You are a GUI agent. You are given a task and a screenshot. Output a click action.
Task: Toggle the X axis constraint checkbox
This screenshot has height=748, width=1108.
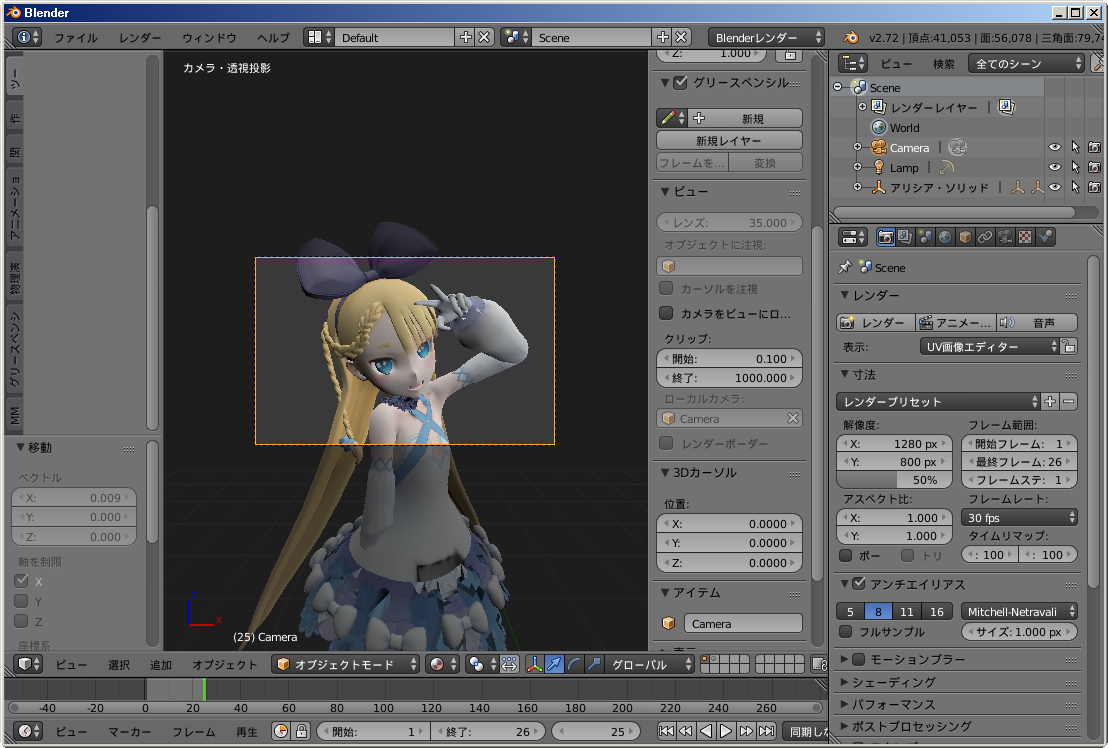21,581
